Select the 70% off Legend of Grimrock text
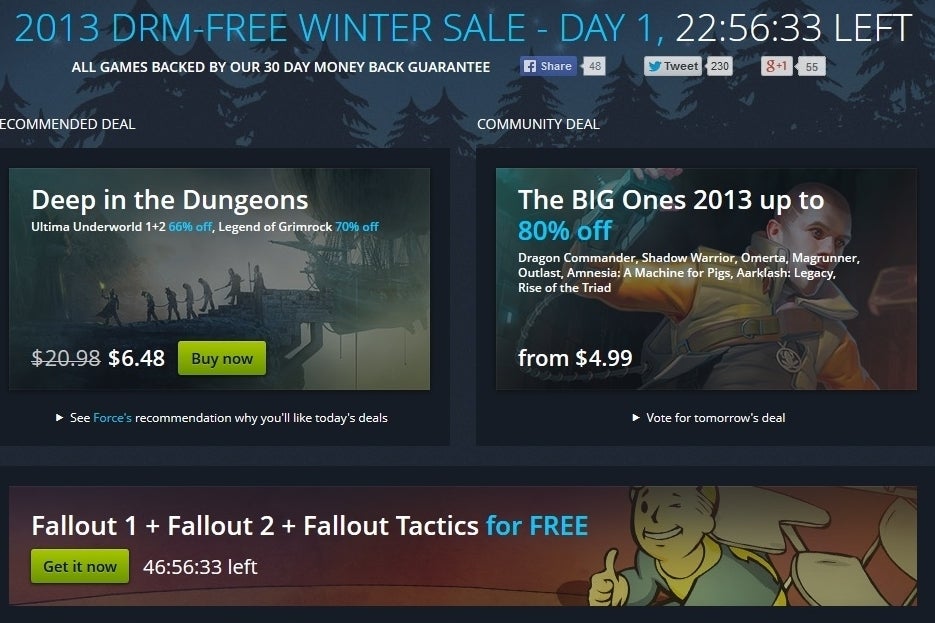Viewport: 935px width, 623px height. click(357, 227)
